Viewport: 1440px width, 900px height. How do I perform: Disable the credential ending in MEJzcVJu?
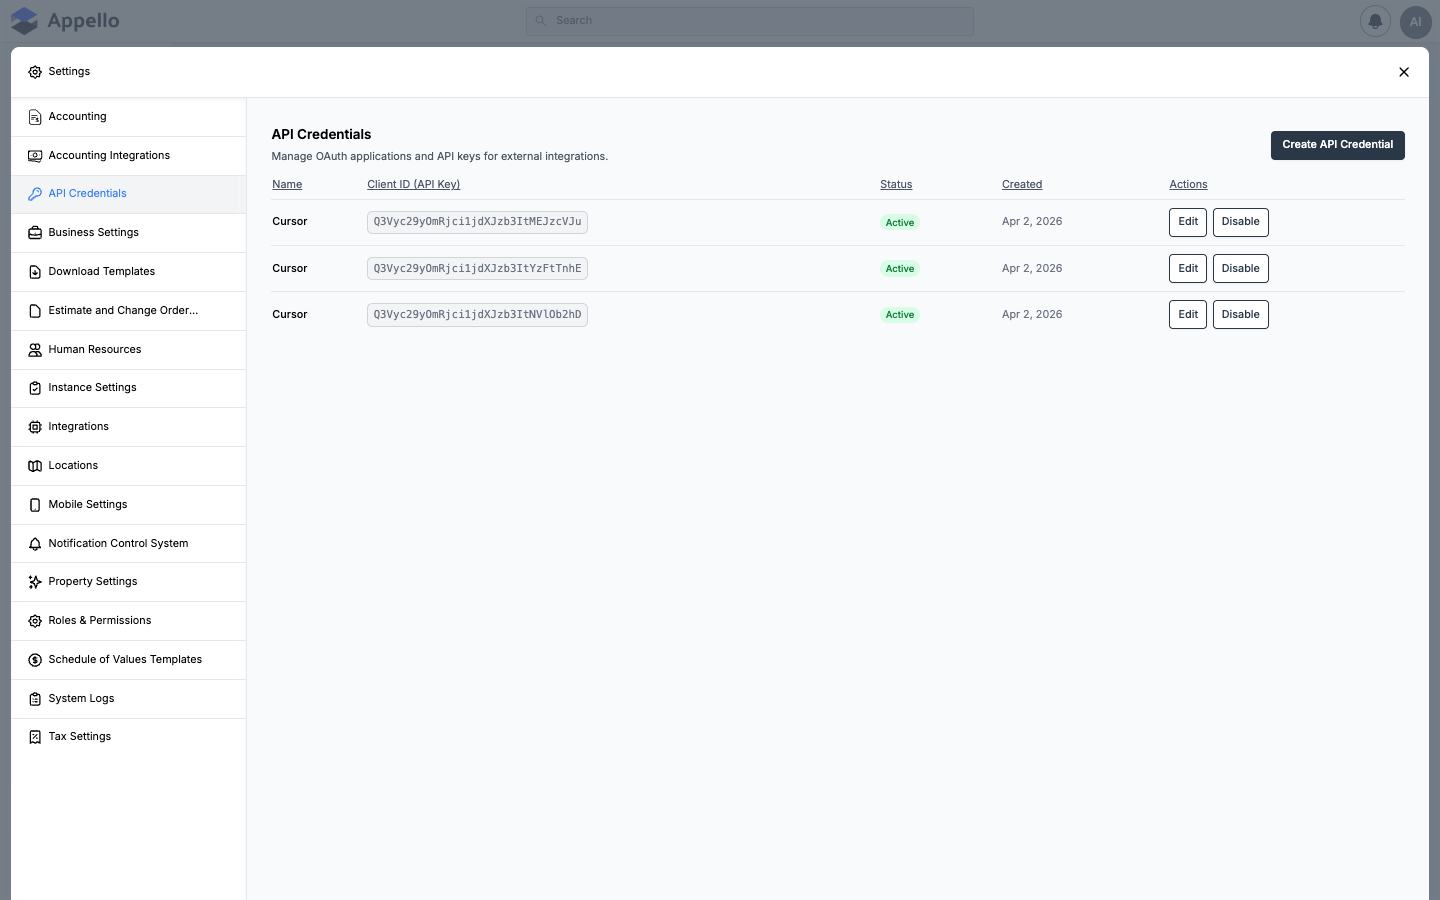click(1240, 222)
